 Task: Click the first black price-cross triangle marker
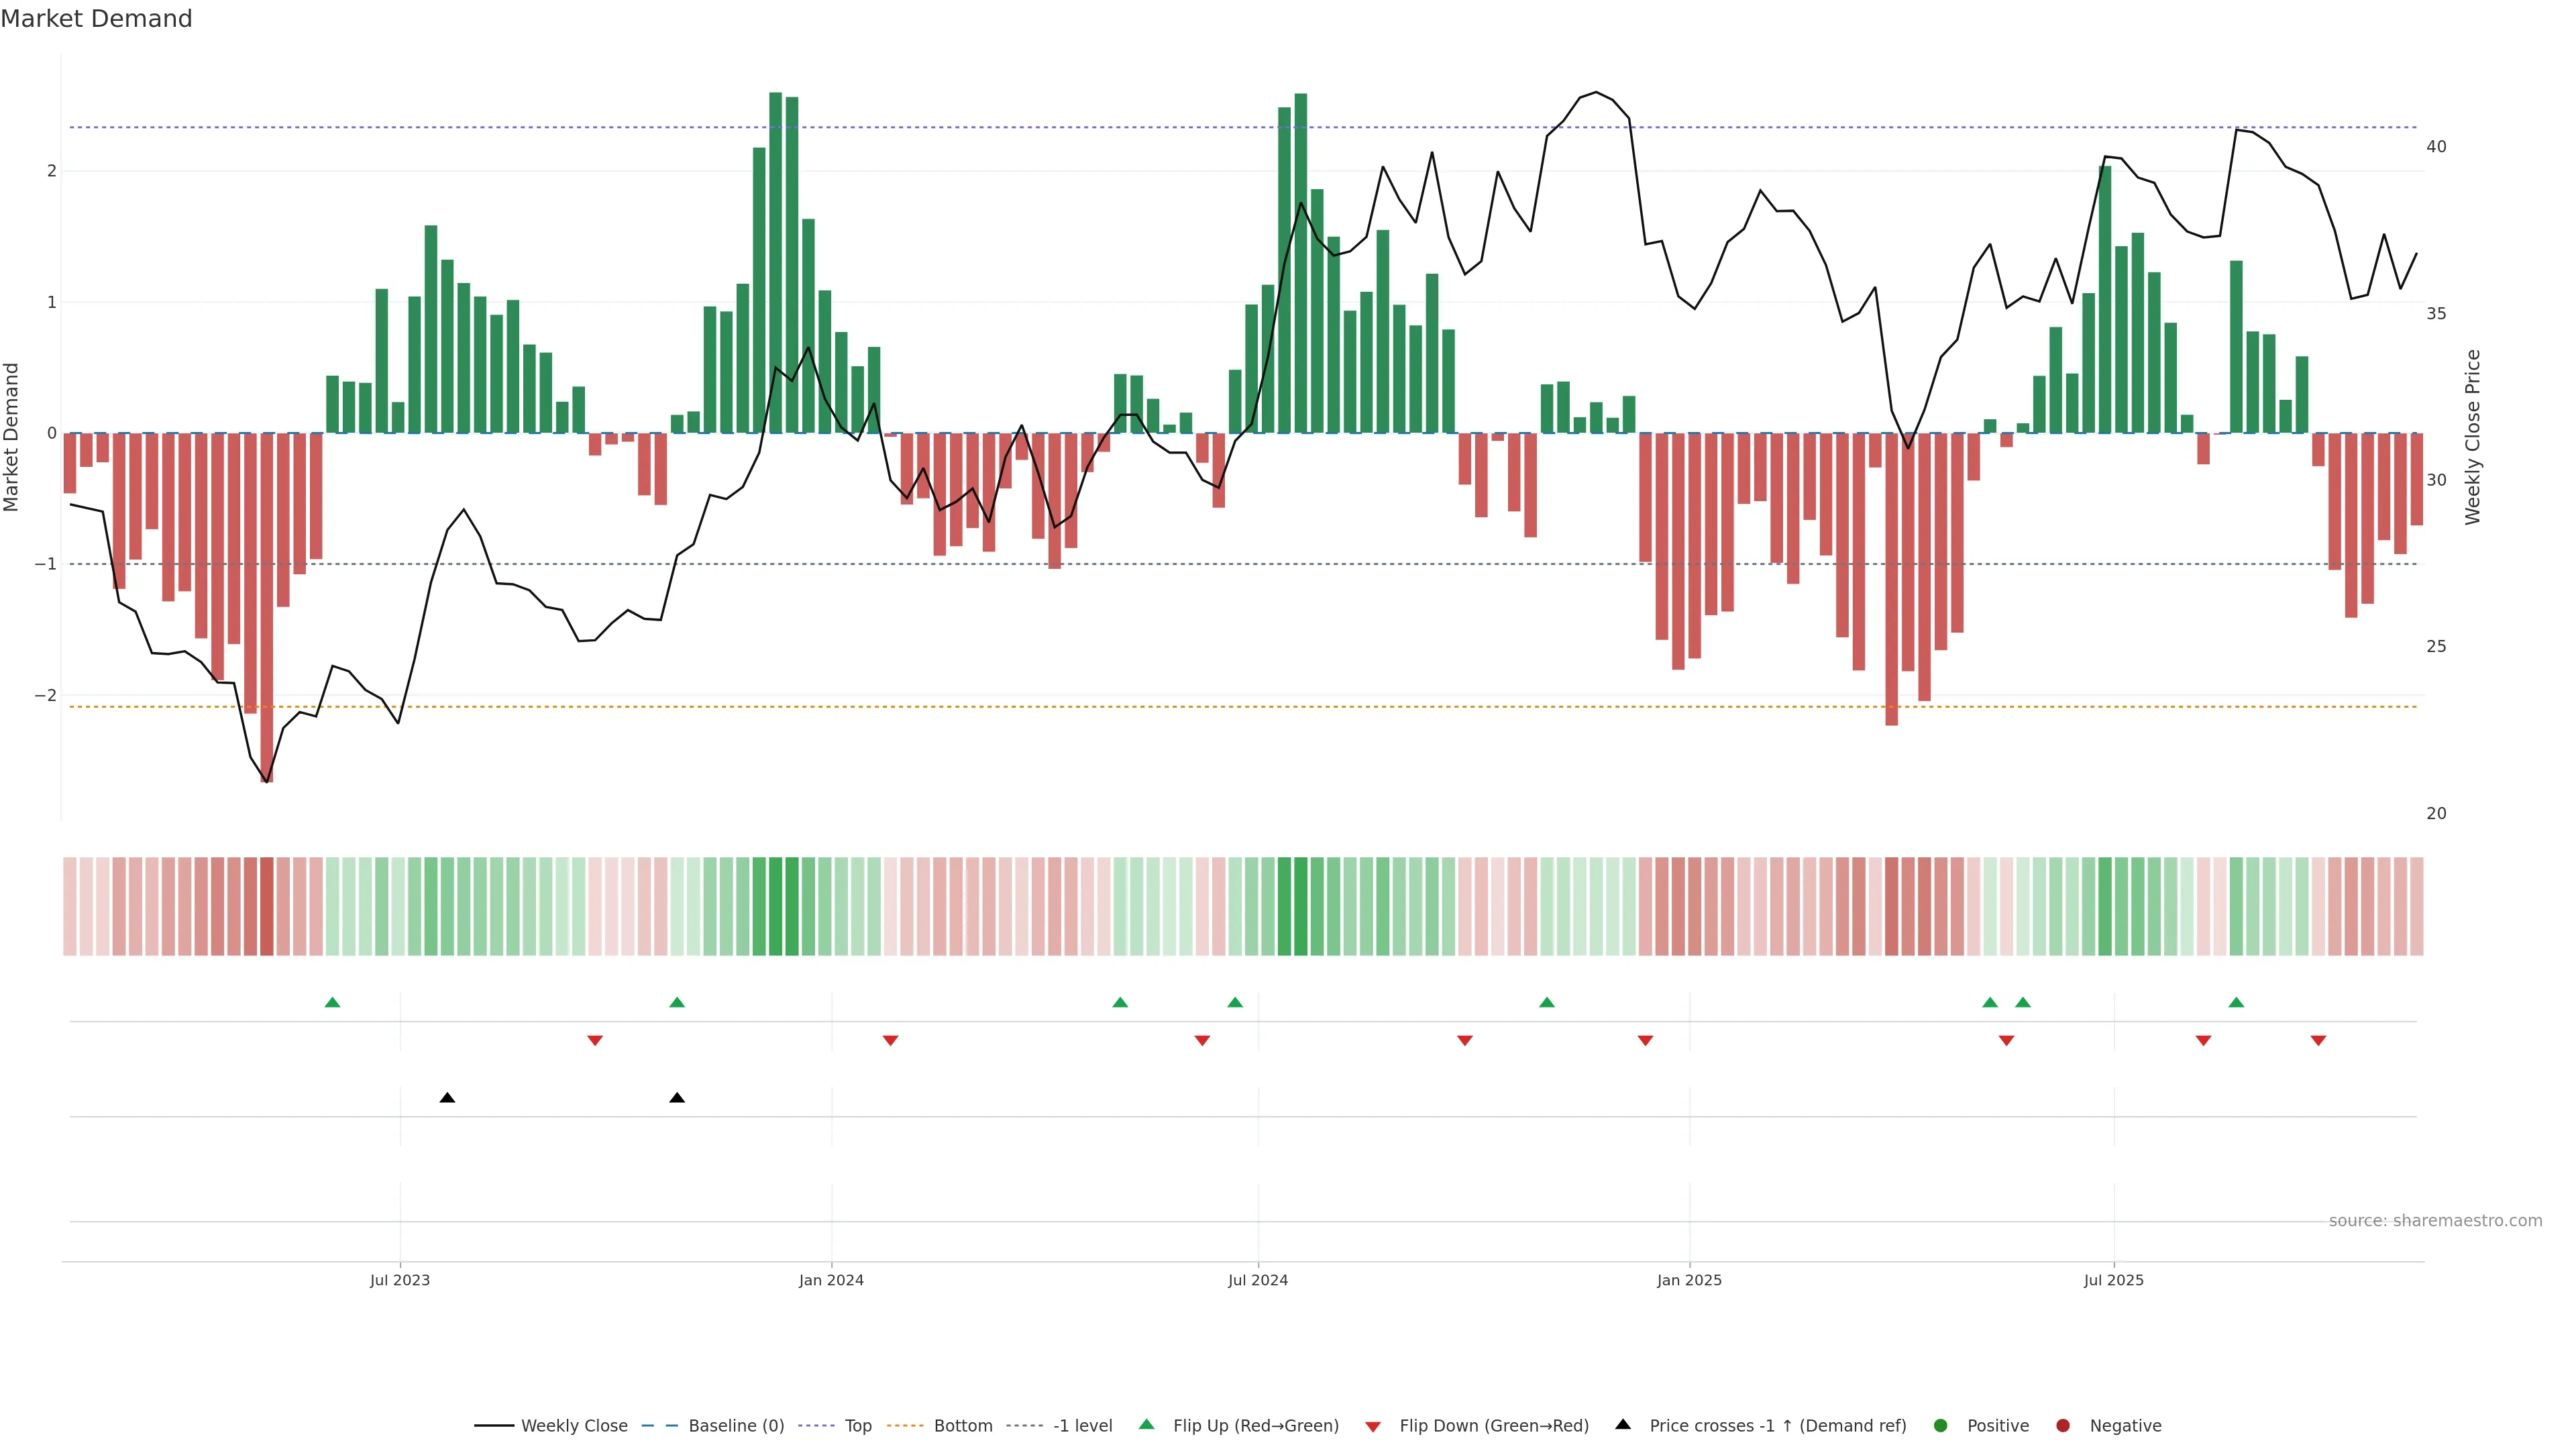click(447, 1098)
